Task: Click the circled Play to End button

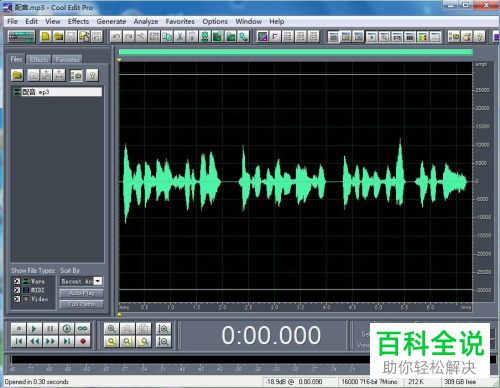Action: [x=66, y=329]
